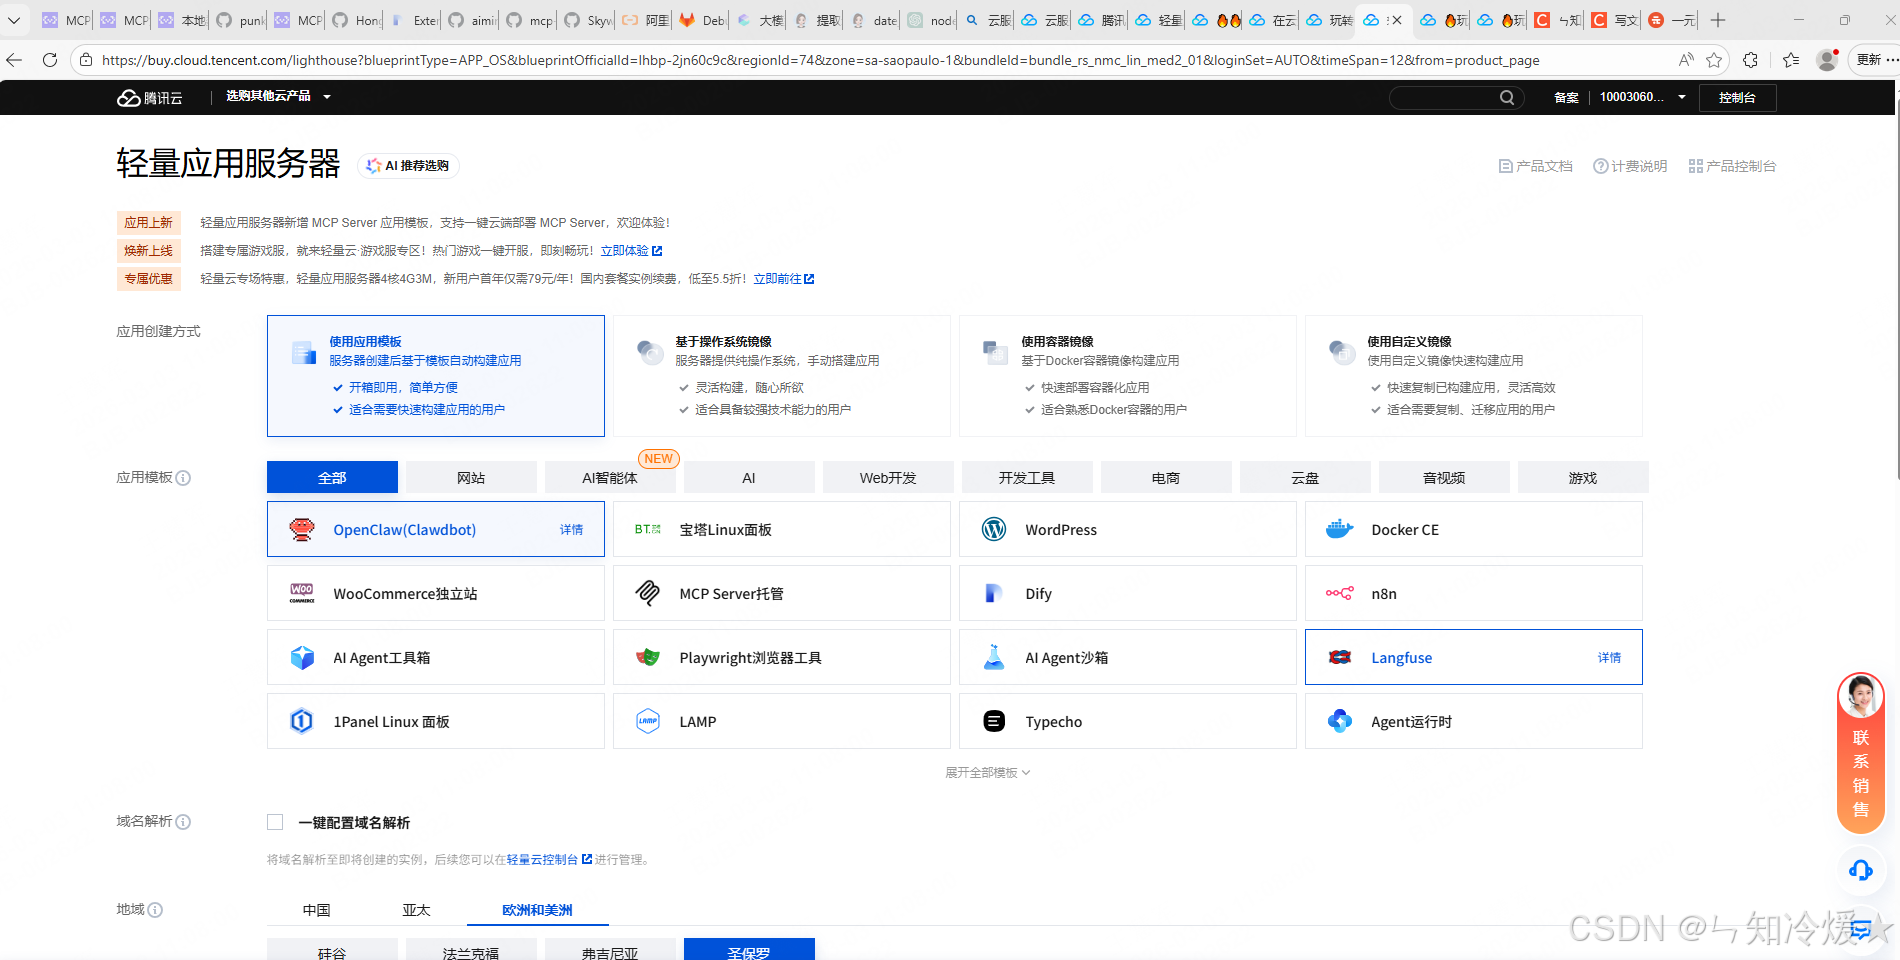This screenshot has width=1900, height=960.
Task: Select the AI智能体 template category tab
Action: 610,477
